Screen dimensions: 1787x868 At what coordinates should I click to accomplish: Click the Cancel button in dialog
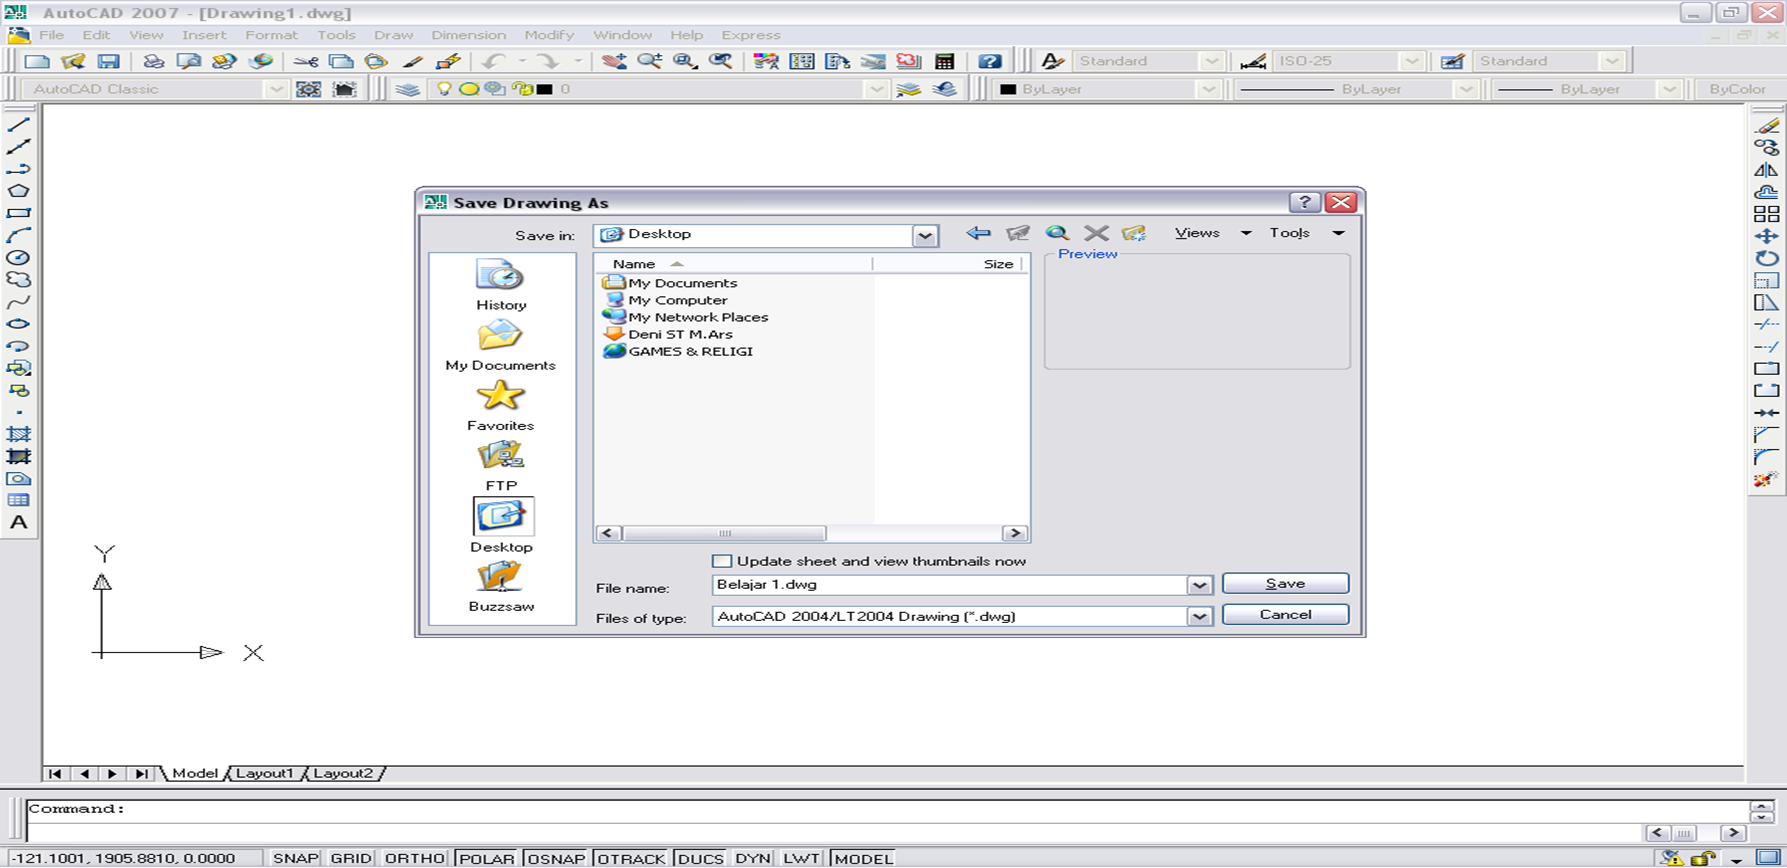click(x=1285, y=614)
